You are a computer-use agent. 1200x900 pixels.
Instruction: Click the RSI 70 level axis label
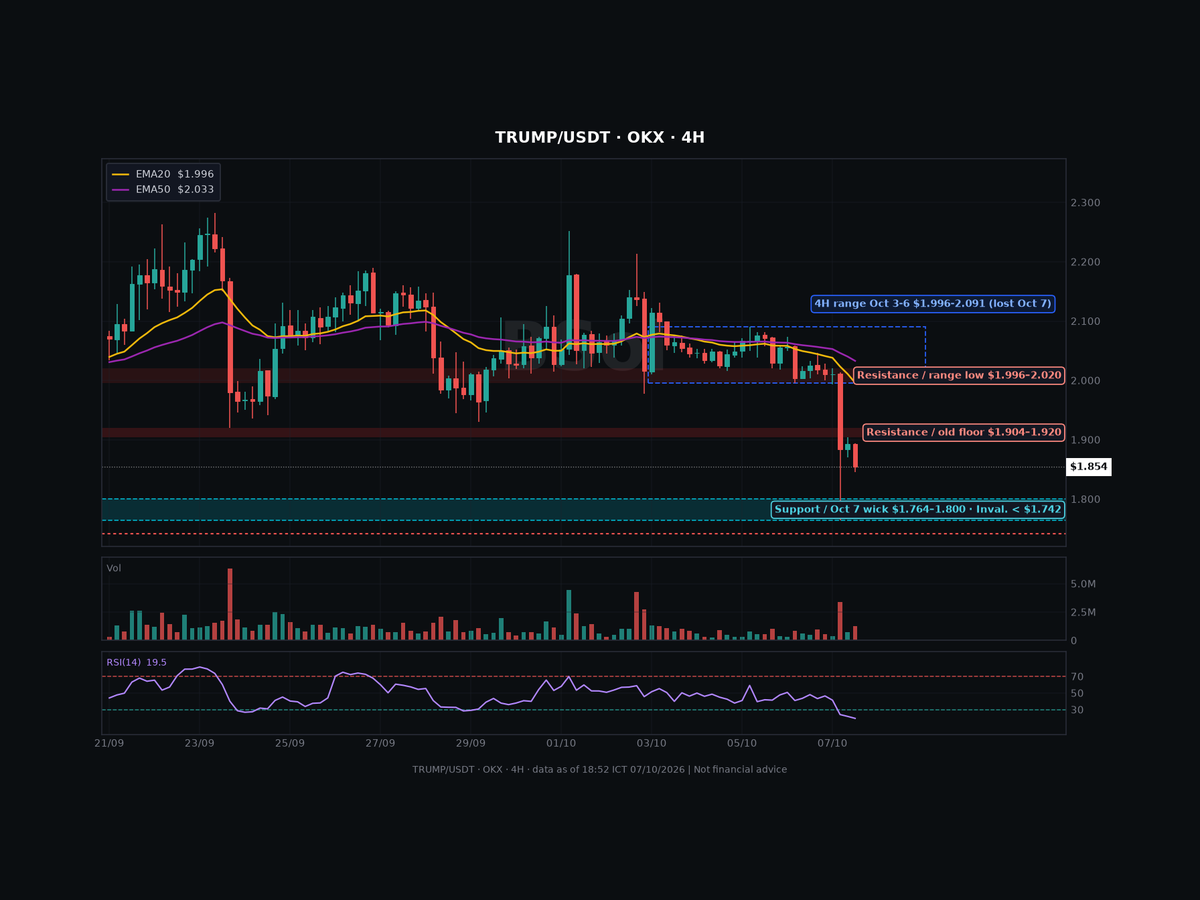point(1077,677)
